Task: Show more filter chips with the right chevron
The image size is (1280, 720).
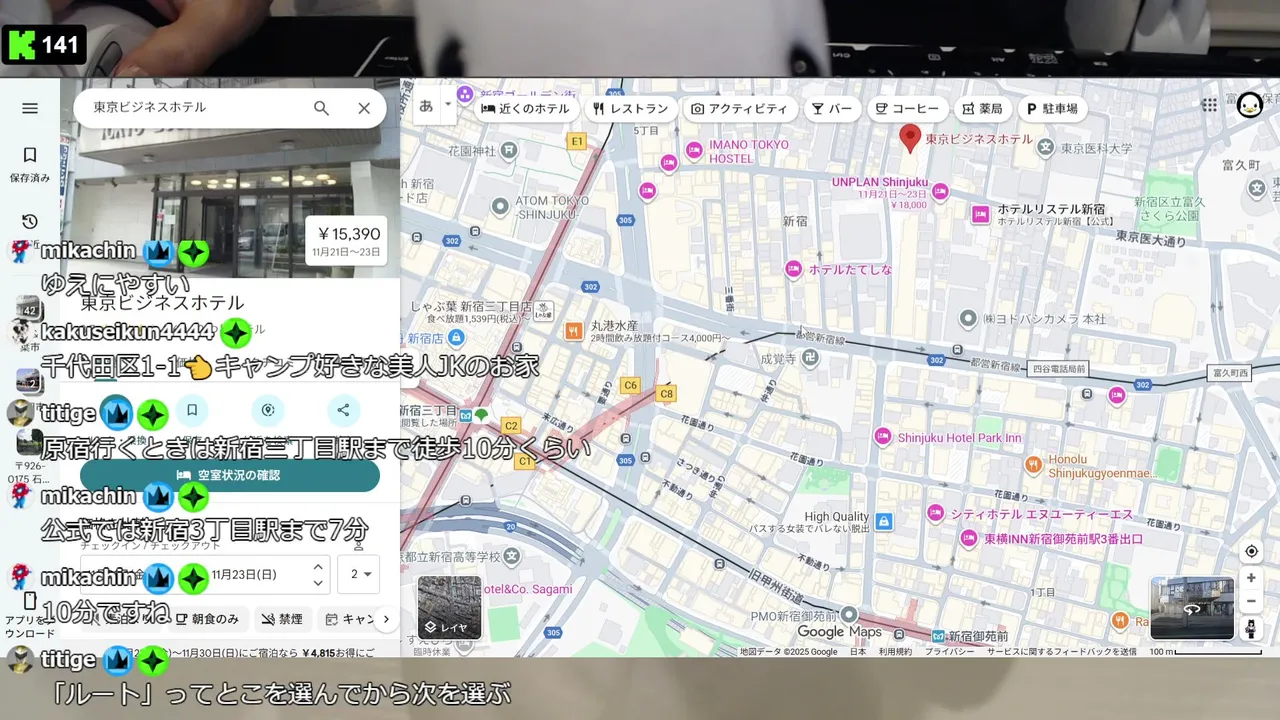Action: pyautogui.click(x=386, y=619)
